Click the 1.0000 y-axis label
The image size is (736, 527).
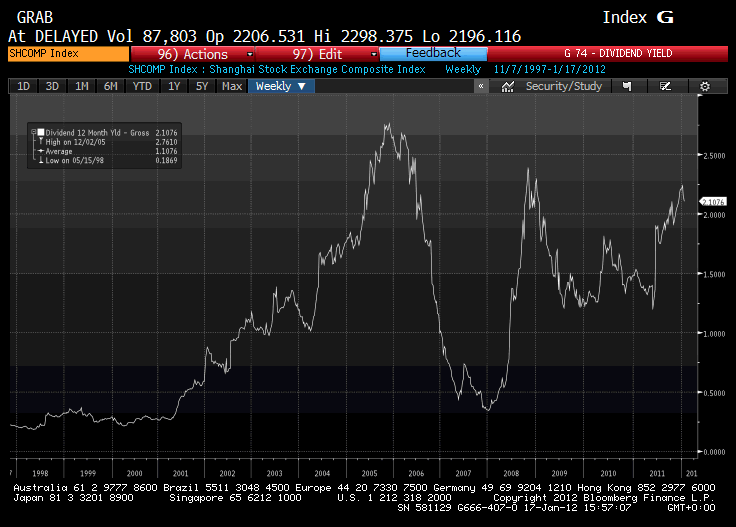click(x=714, y=334)
